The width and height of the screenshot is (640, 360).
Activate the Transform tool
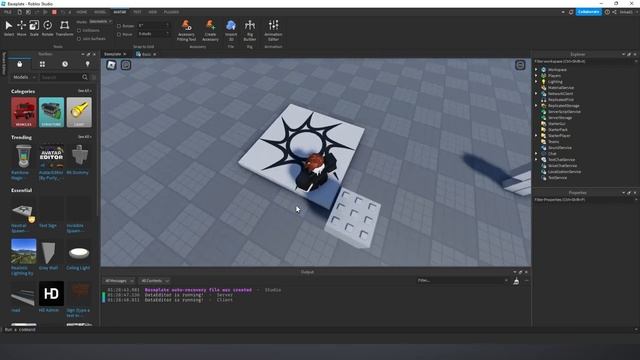click(64, 28)
